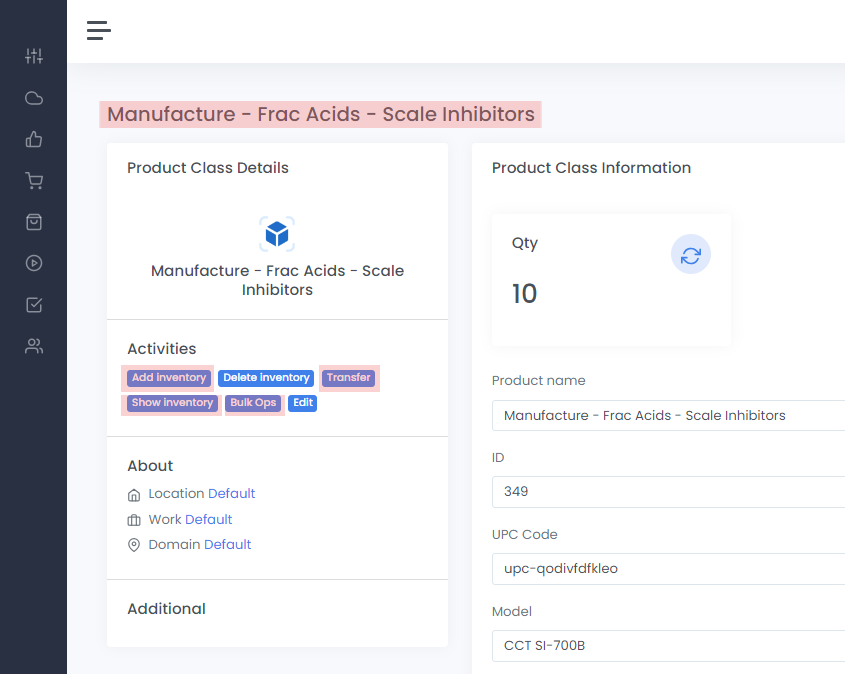
Task: Open the checkbox tasks sidebar icon
Action: [x=34, y=305]
